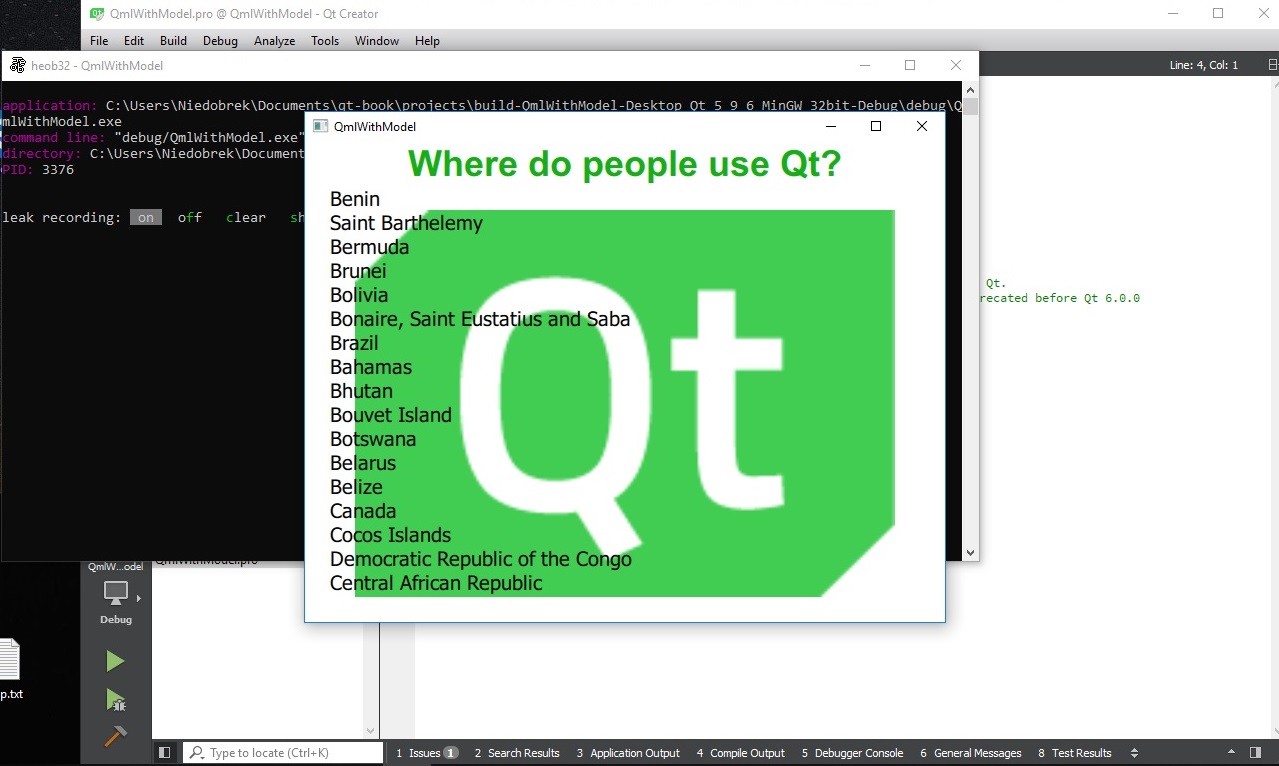Select Canada in the country list
Viewport: 1279px width, 766px height.
click(x=363, y=511)
